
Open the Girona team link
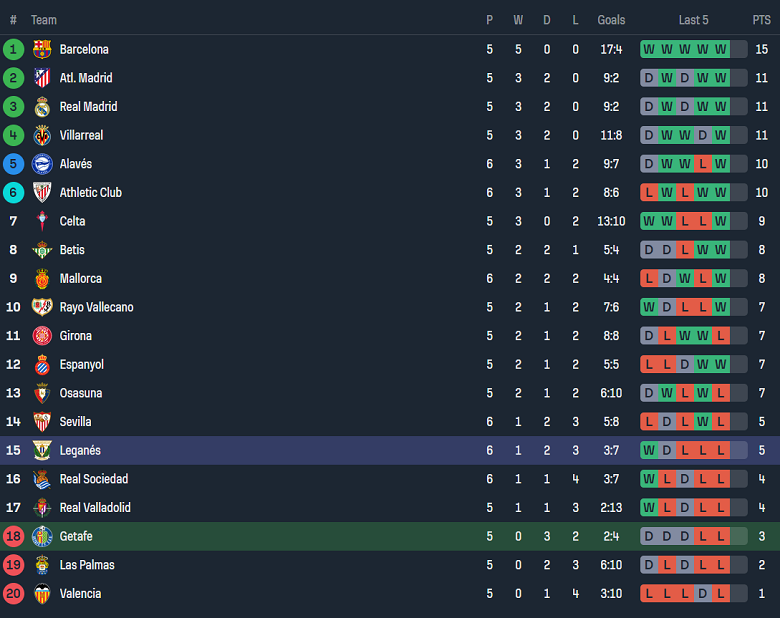click(75, 336)
